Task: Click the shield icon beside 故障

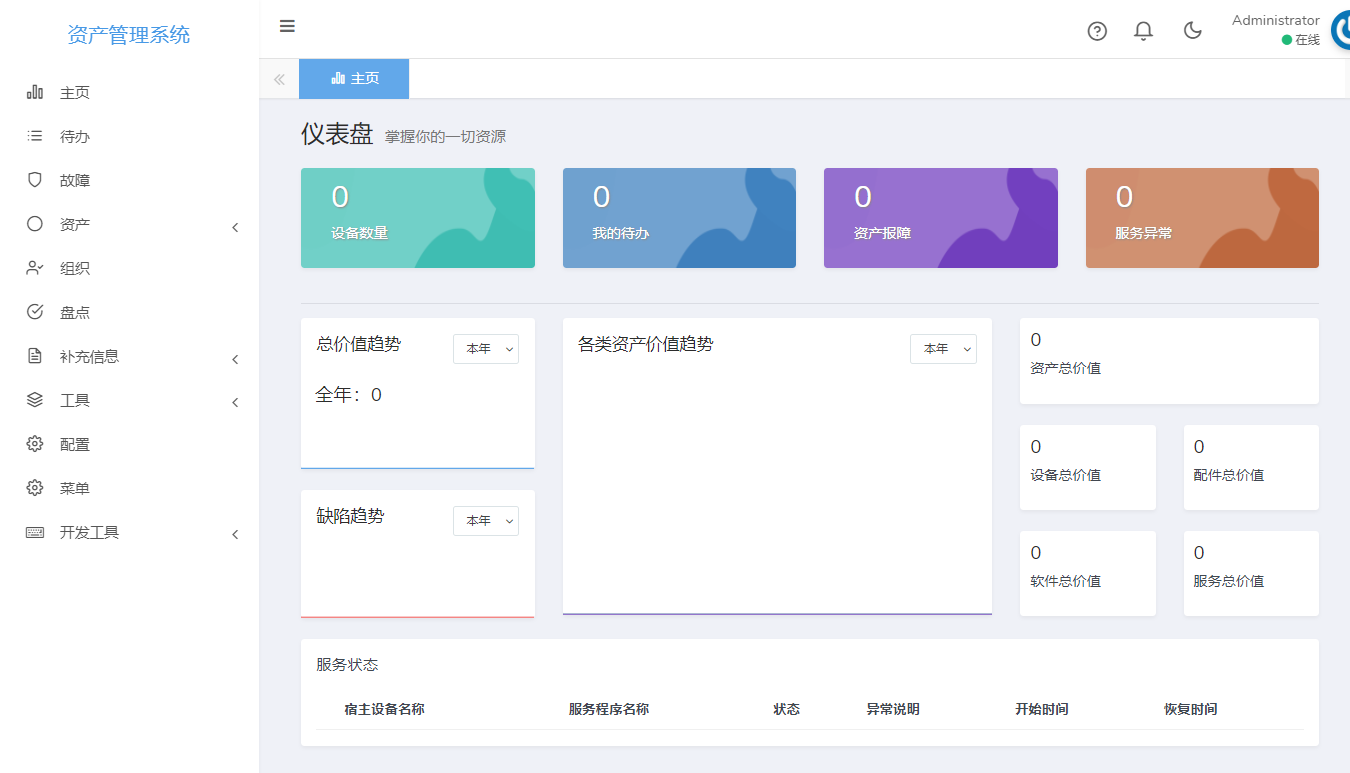Action: click(x=34, y=180)
